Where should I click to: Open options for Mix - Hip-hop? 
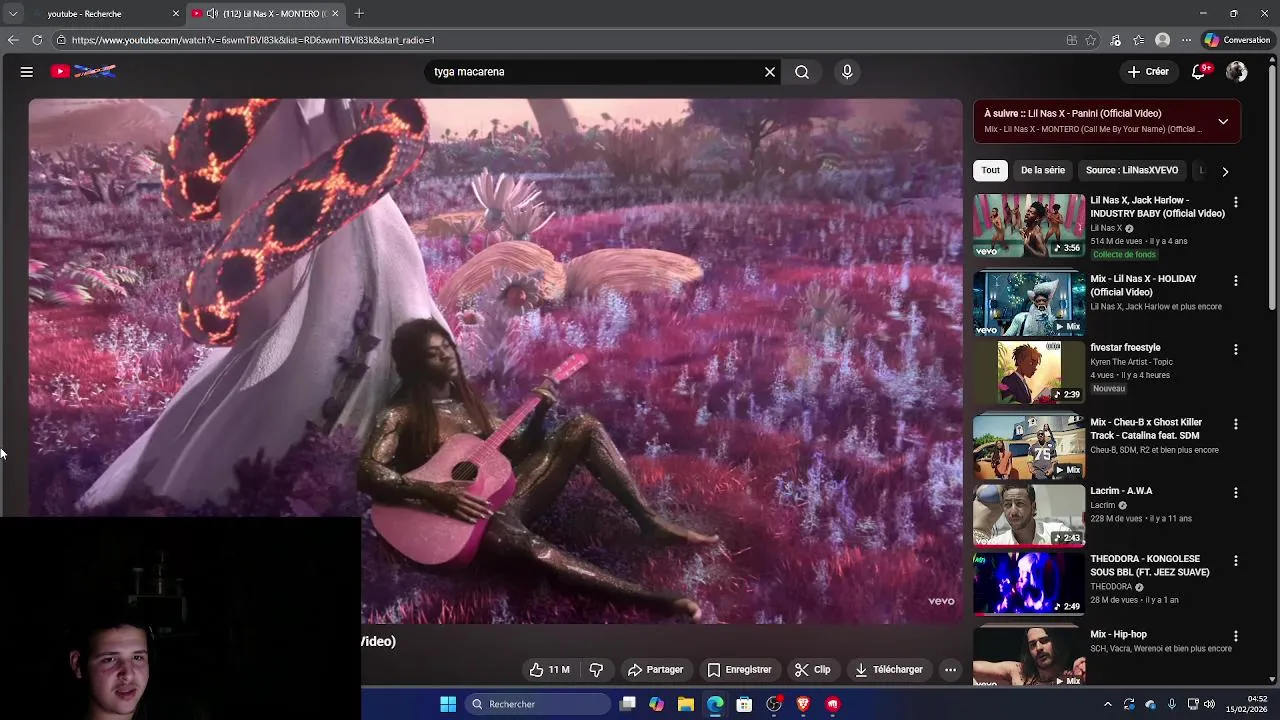[x=1236, y=636]
